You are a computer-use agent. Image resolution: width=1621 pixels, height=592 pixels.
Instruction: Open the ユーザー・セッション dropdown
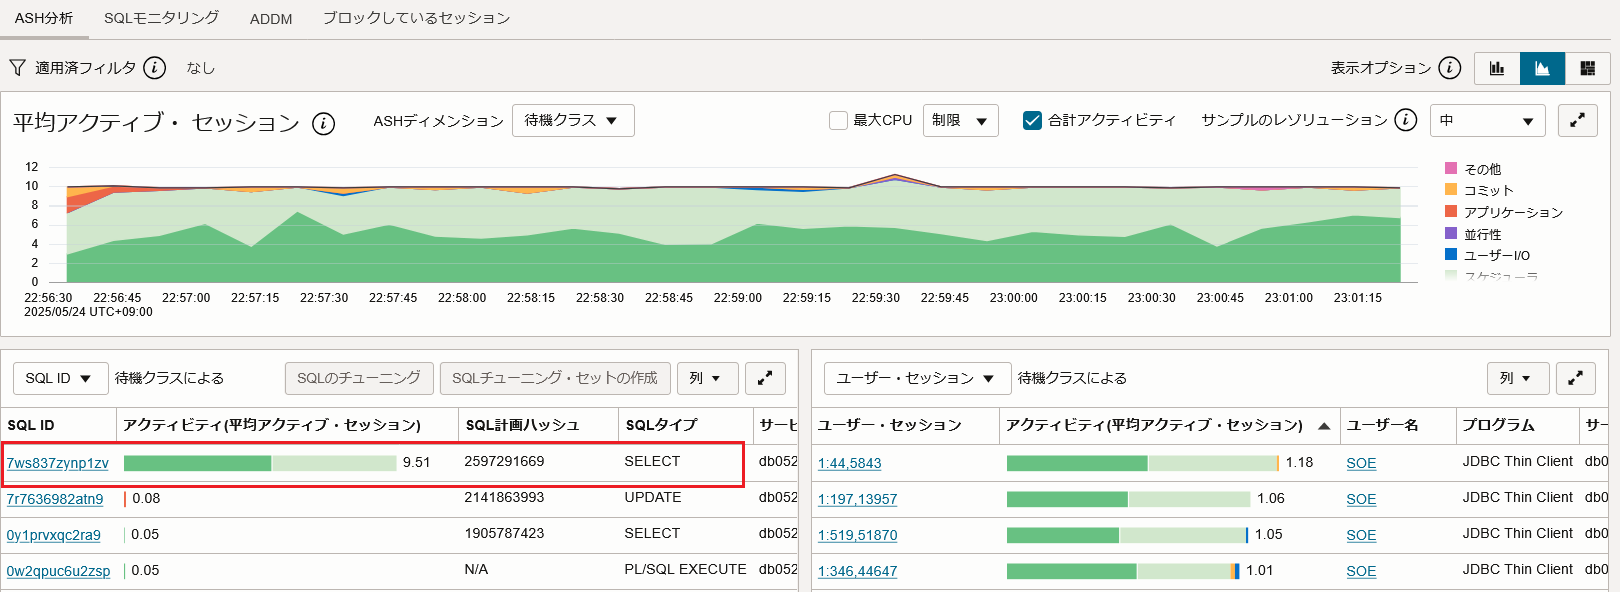[x=917, y=378]
